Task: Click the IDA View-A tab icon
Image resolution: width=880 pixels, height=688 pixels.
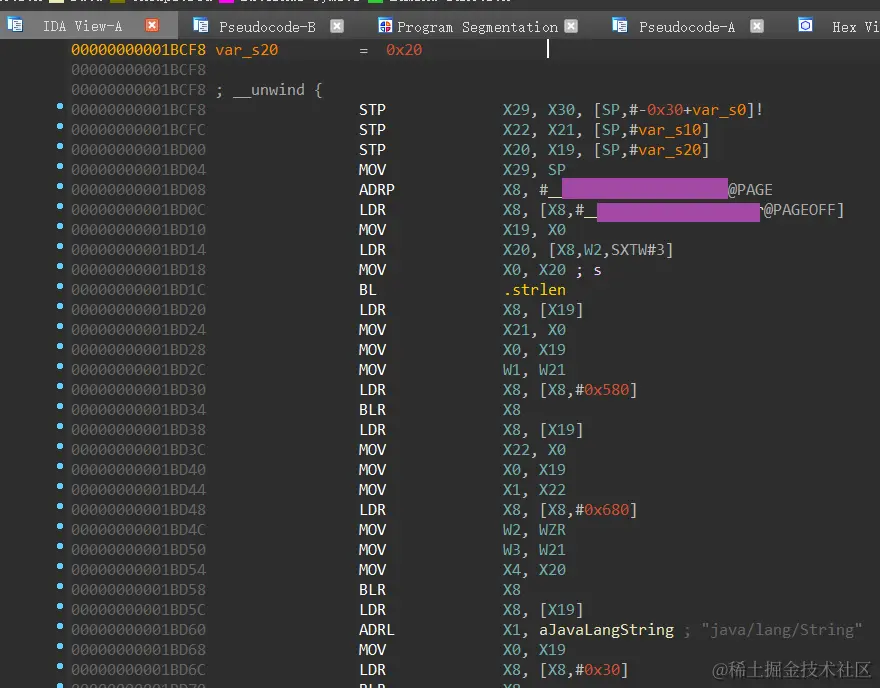Action: [15, 25]
